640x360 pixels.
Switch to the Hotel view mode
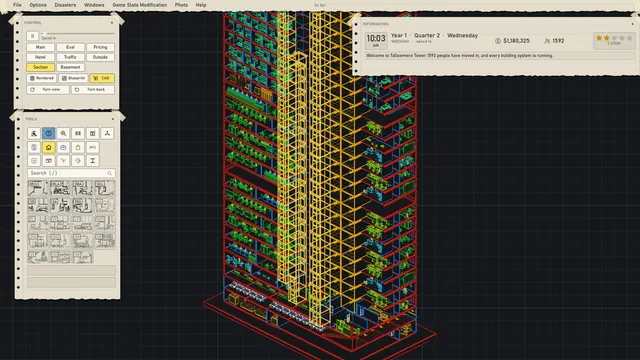point(40,57)
